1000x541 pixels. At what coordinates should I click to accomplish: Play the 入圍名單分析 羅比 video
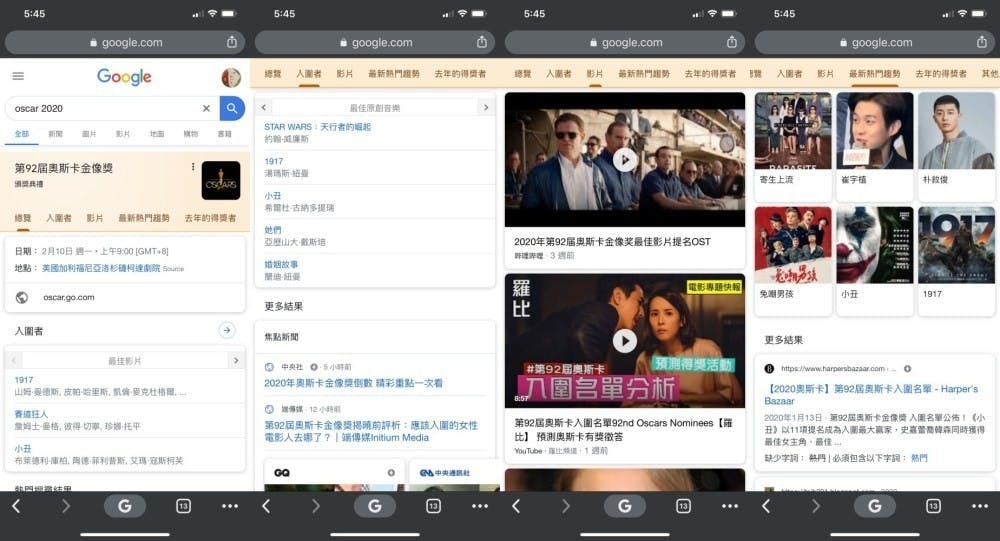[625, 341]
